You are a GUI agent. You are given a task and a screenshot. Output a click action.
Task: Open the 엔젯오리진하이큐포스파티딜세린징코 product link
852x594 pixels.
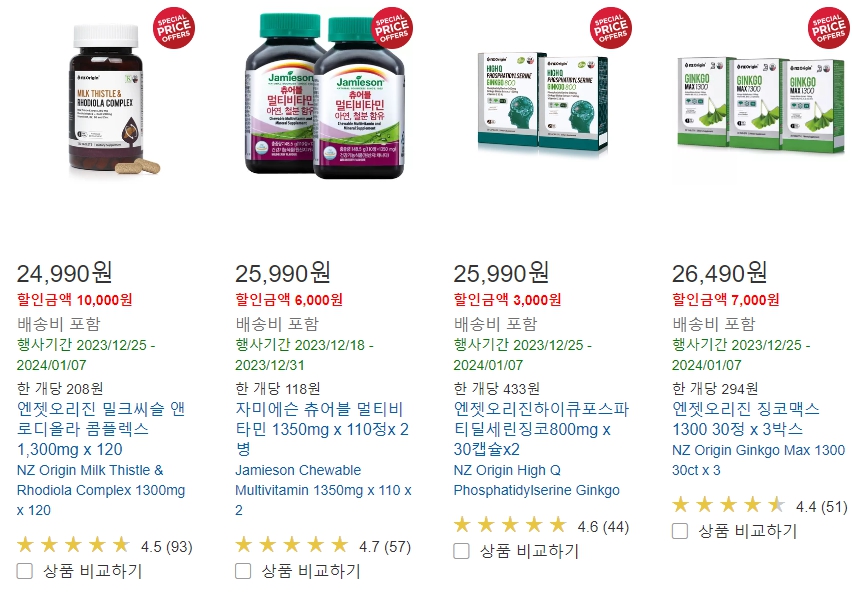tap(541, 429)
